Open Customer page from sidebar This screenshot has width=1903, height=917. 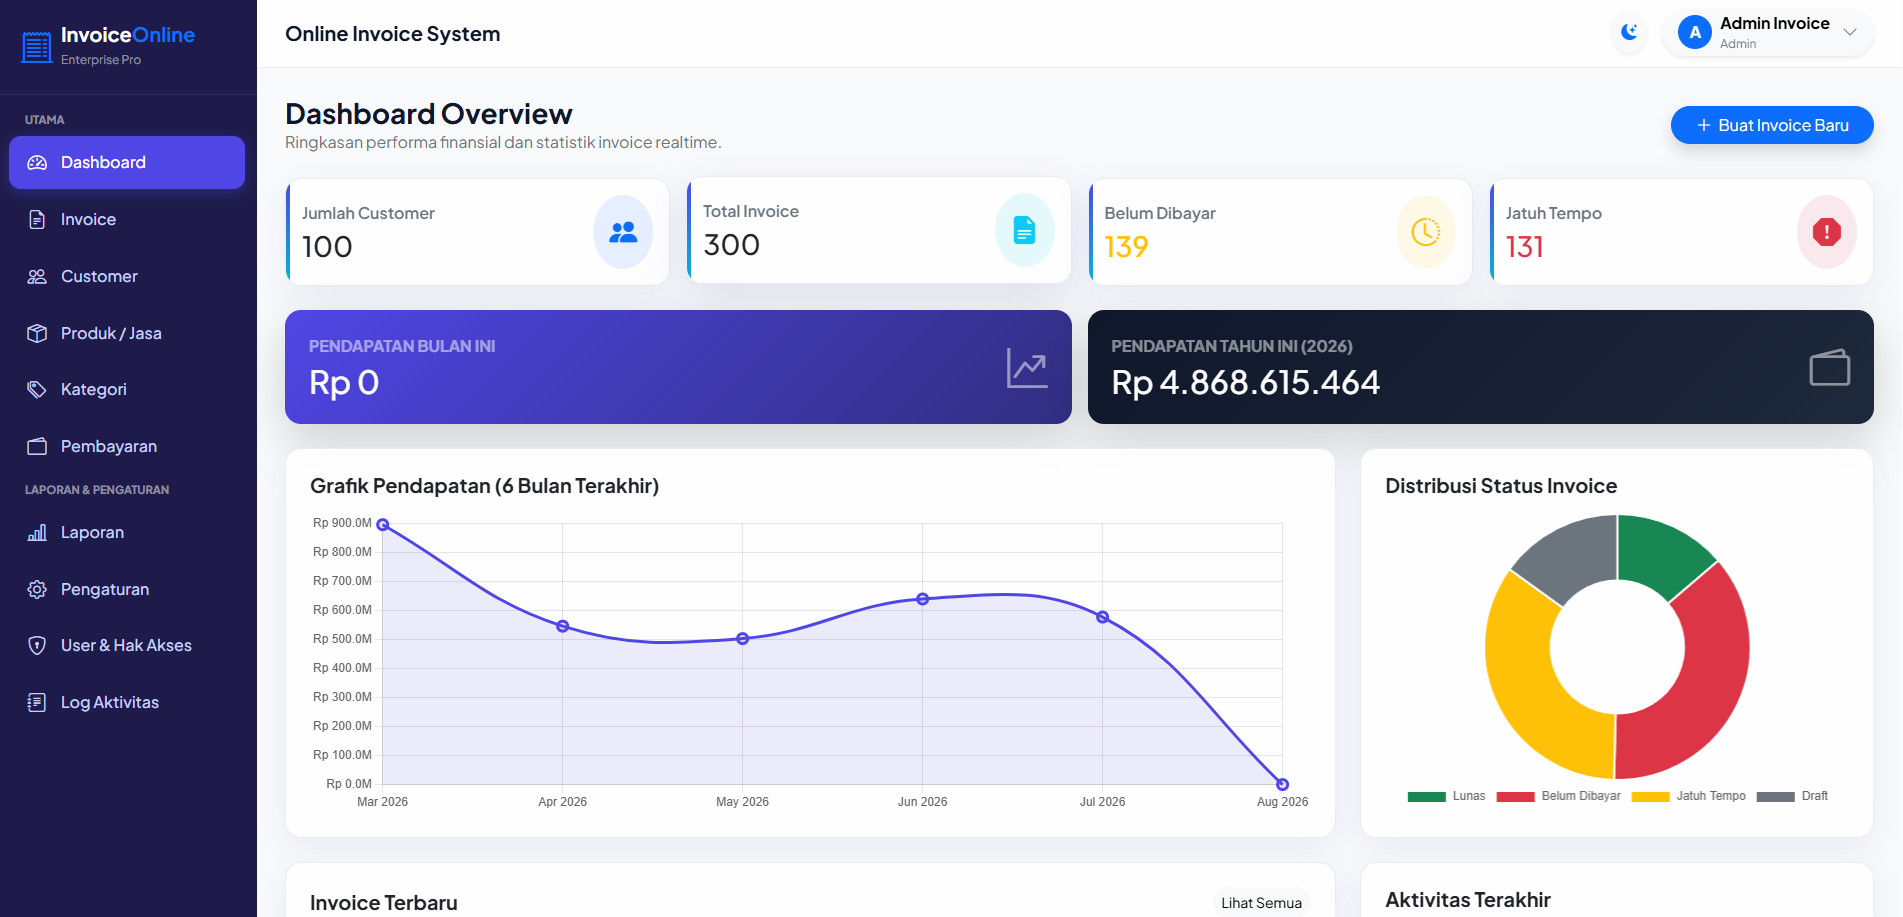(127, 276)
